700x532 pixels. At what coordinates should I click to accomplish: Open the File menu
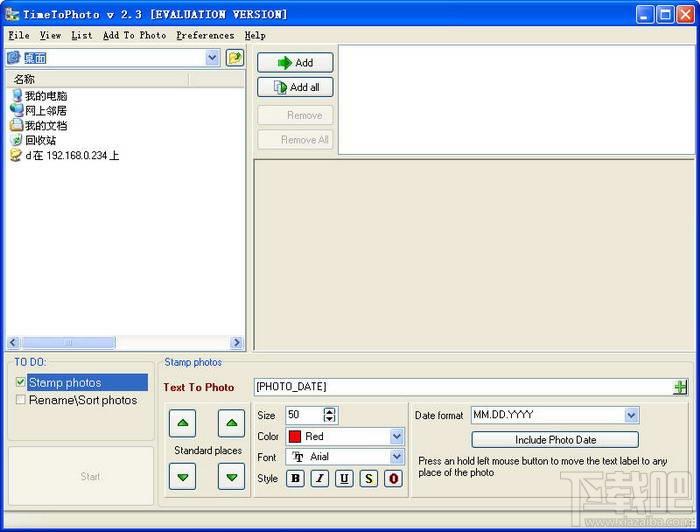(19, 35)
